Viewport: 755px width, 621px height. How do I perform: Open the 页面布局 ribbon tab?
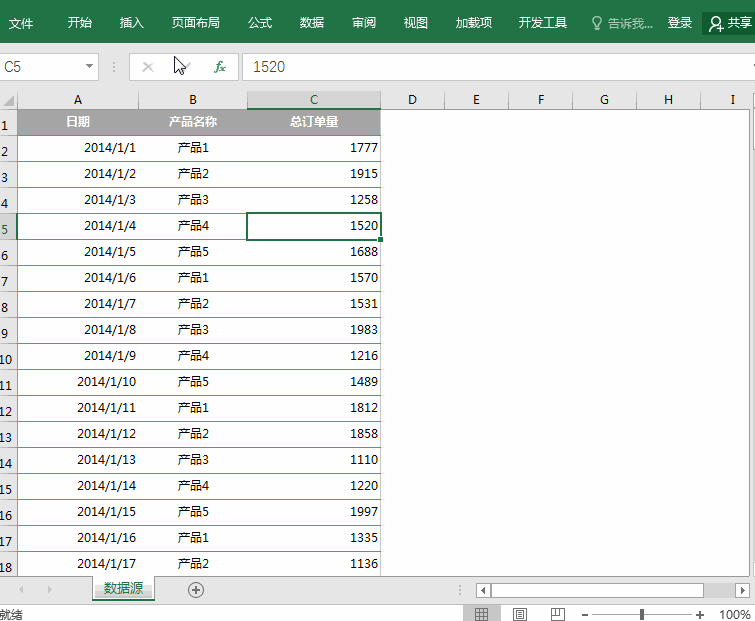click(195, 23)
